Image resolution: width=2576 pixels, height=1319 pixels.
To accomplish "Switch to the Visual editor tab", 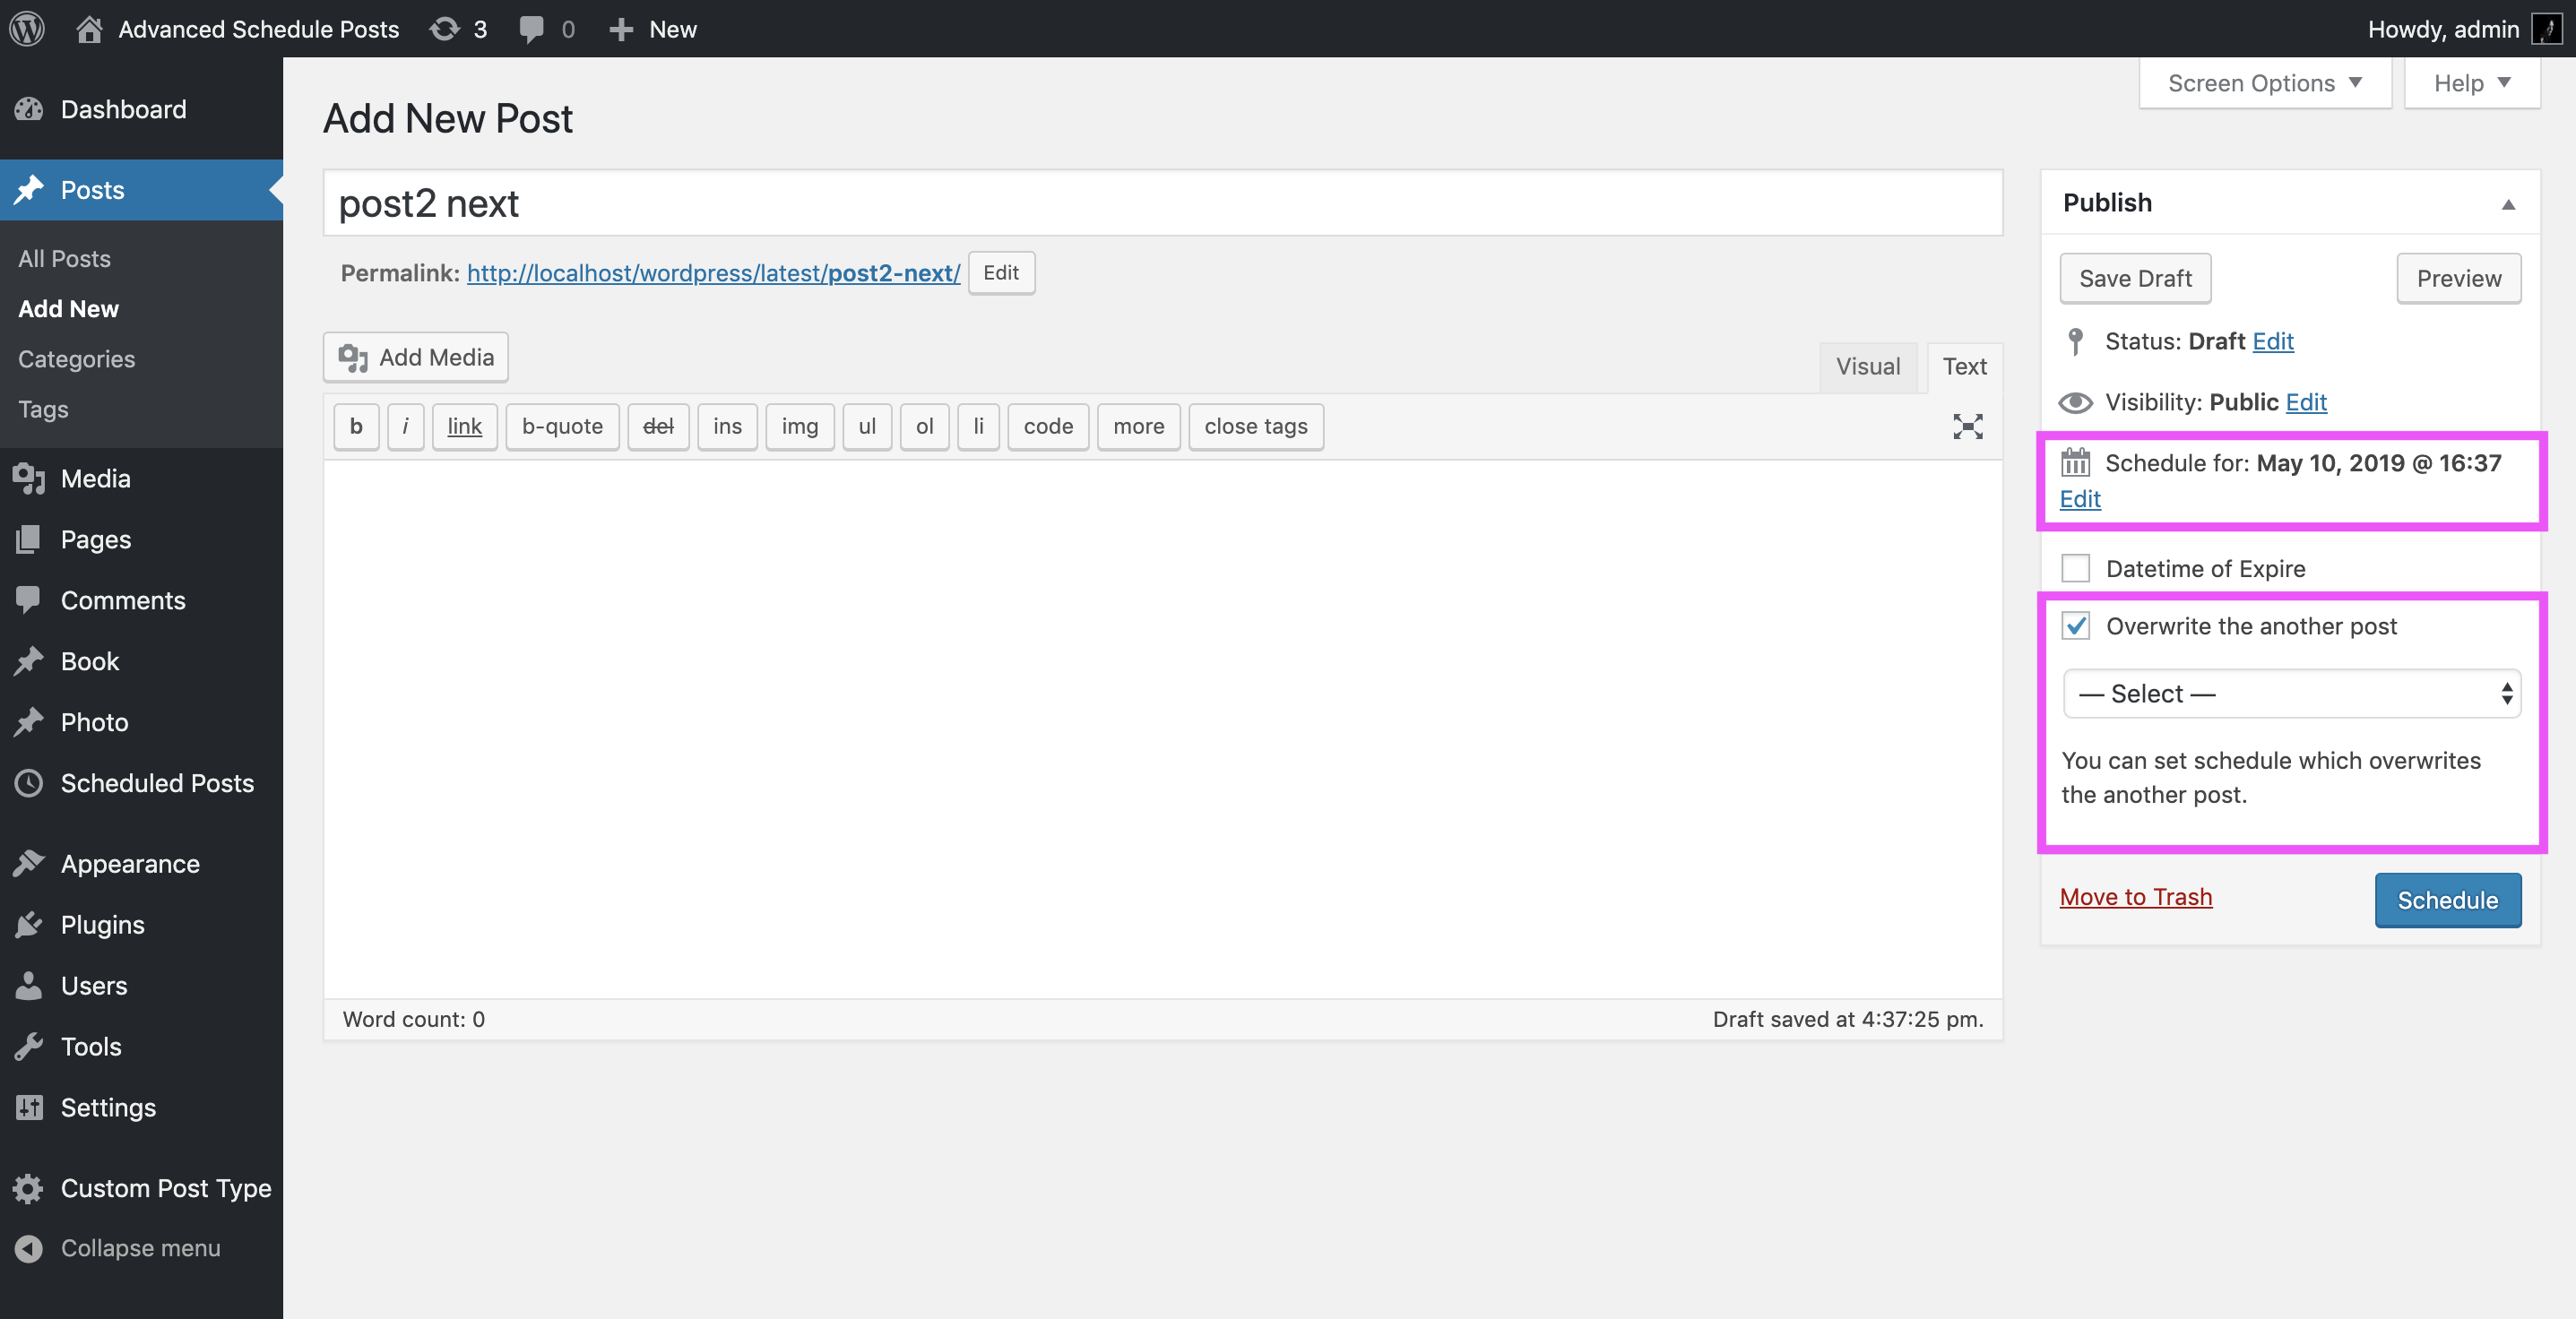I will [1867, 366].
